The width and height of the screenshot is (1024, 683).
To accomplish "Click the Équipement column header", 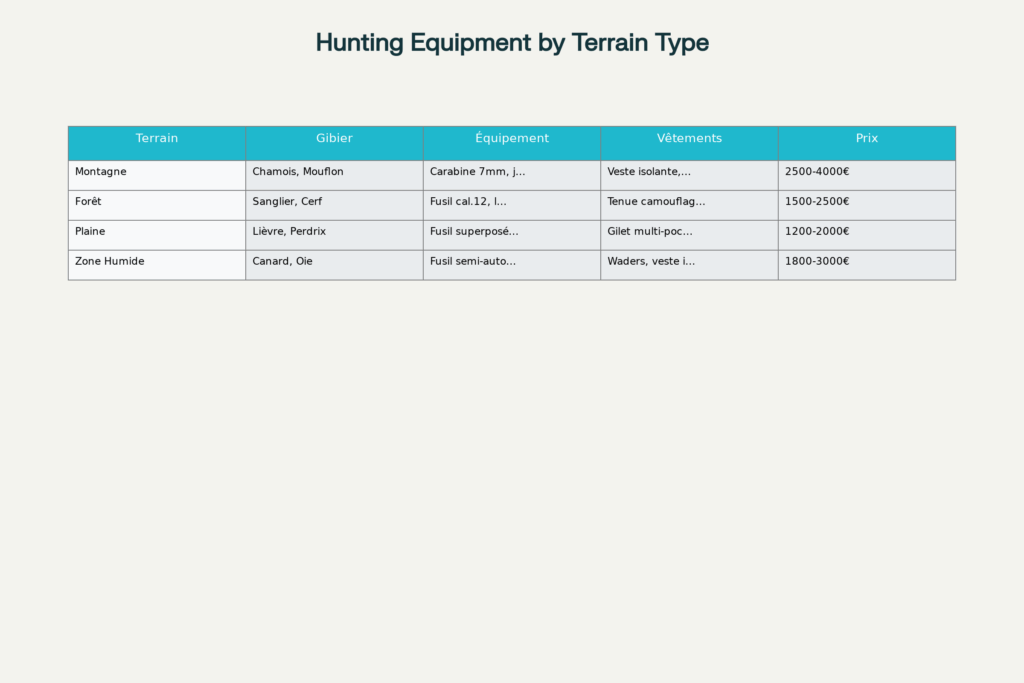I will click(512, 143).
